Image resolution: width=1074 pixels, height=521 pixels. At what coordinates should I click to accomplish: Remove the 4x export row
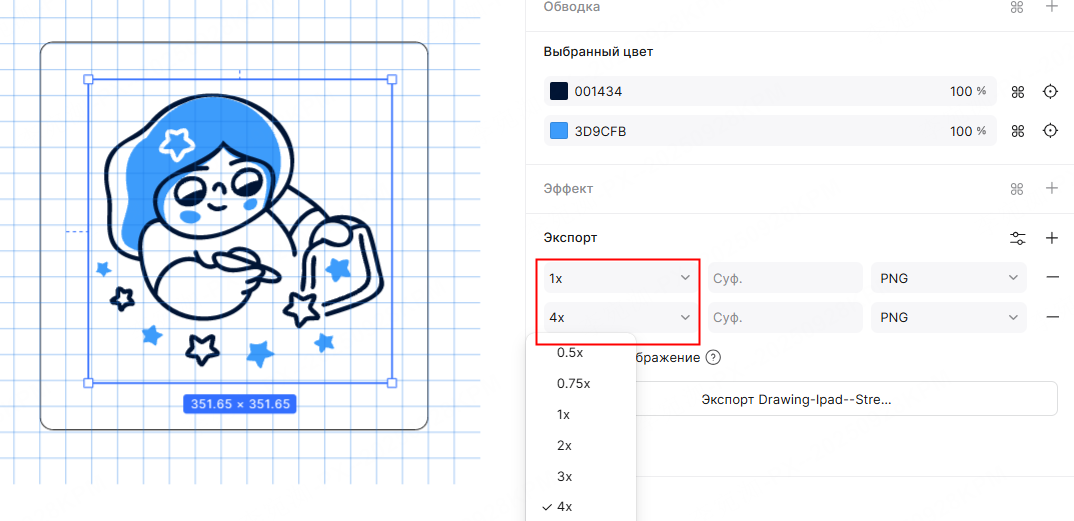coord(1052,317)
